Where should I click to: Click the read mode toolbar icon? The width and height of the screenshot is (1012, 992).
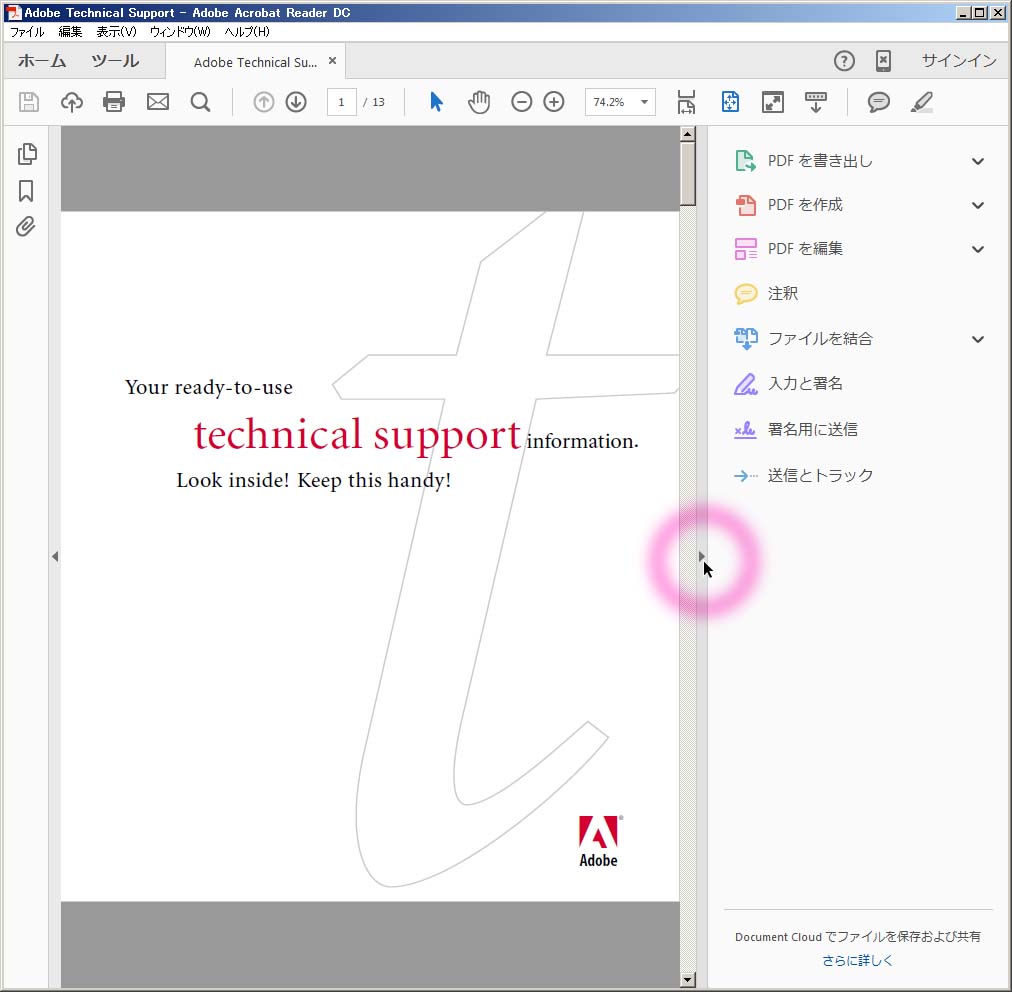click(816, 102)
